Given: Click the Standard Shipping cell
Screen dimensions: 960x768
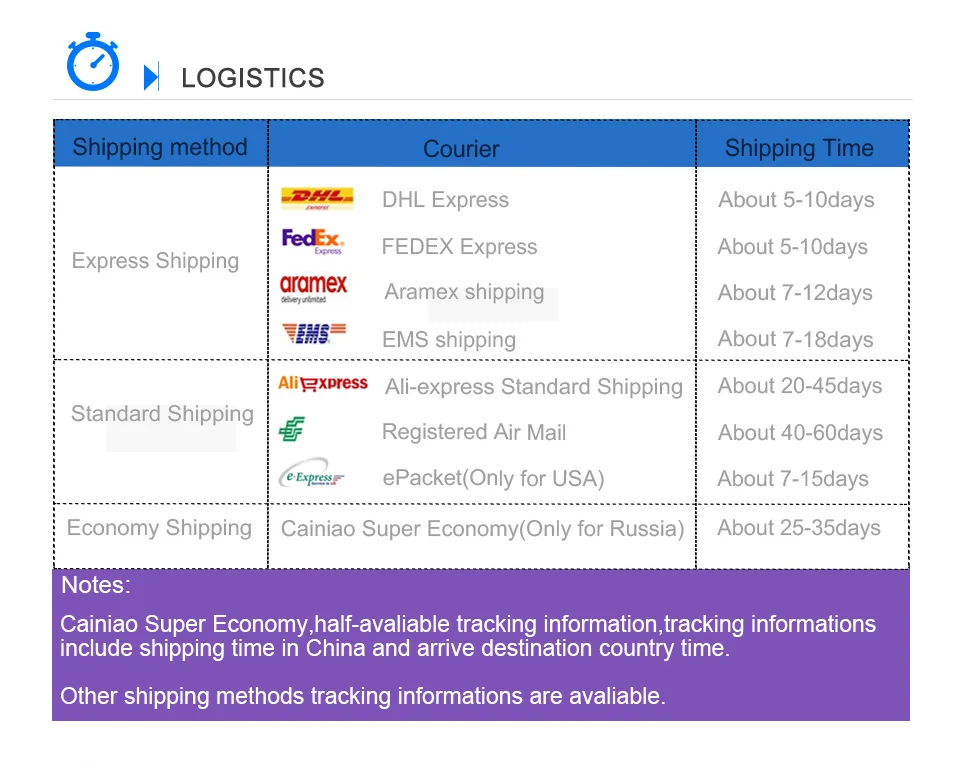Looking at the screenshot, I should [162, 414].
